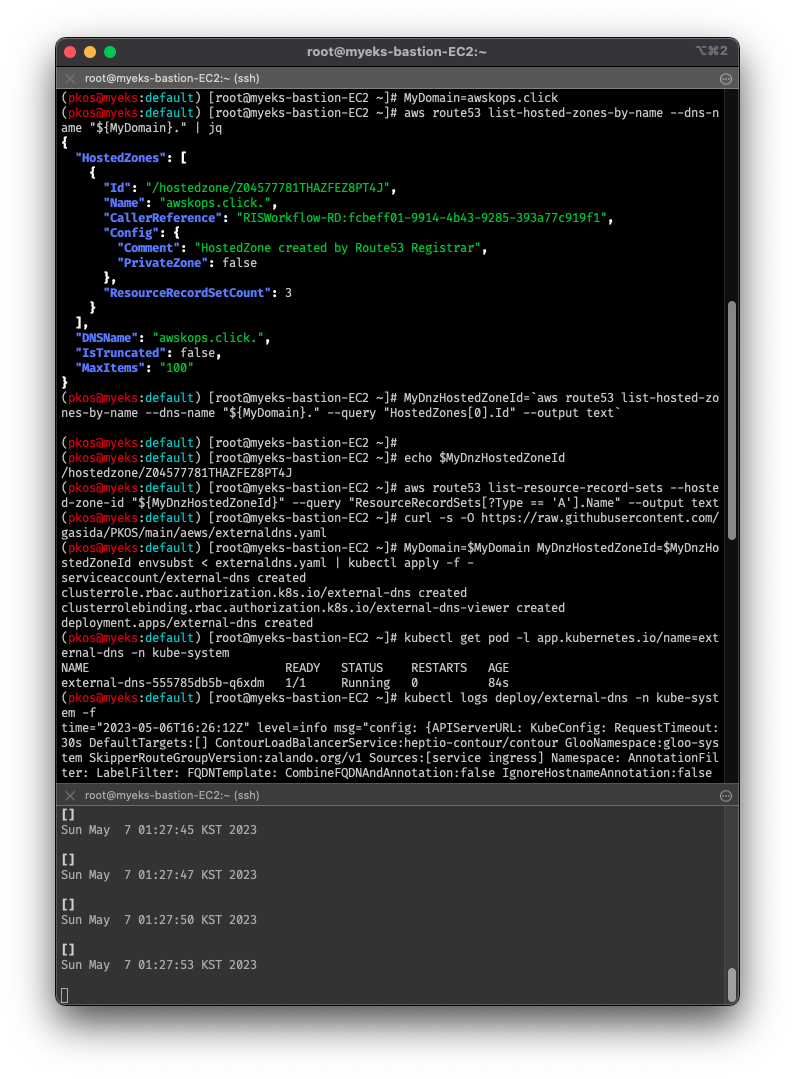795x1079 pixels.
Task: Click pod name external-dns-555785db5b-q6xdm
Action: click(162, 683)
